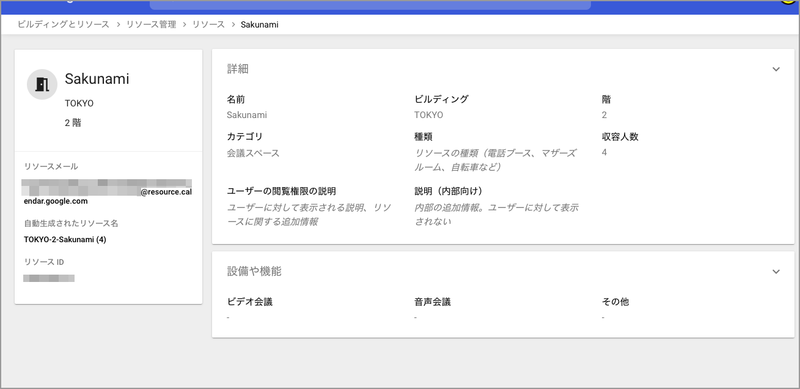Click TOKYO-2-Sakunami (4) resource name

pyautogui.click(x=65, y=239)
